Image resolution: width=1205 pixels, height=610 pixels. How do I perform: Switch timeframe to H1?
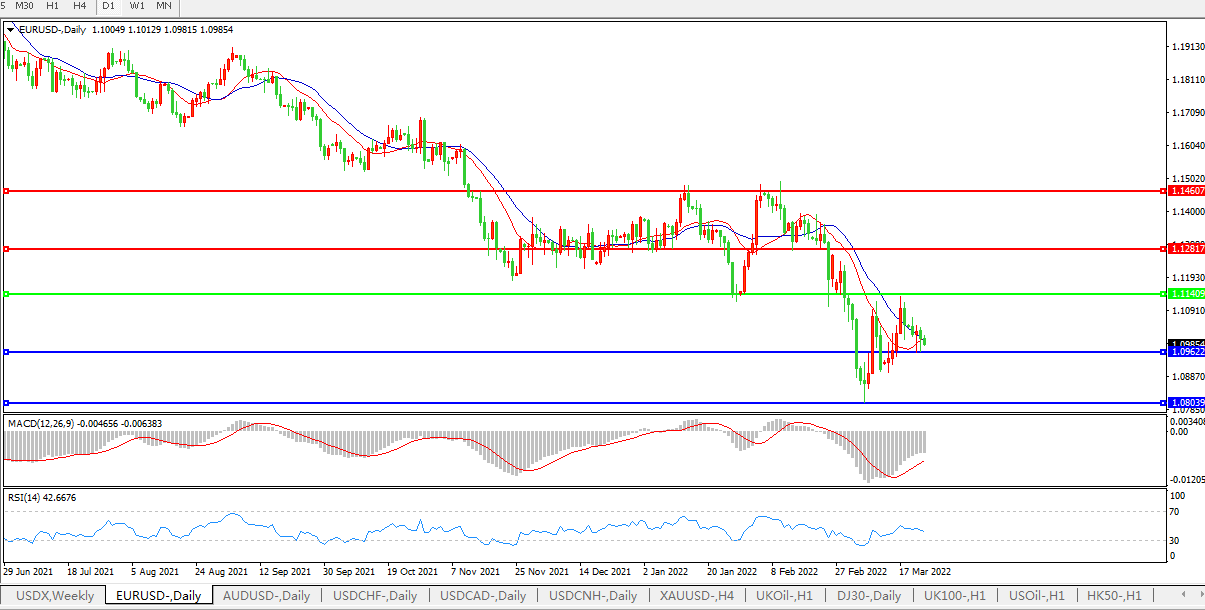[53, 6]
